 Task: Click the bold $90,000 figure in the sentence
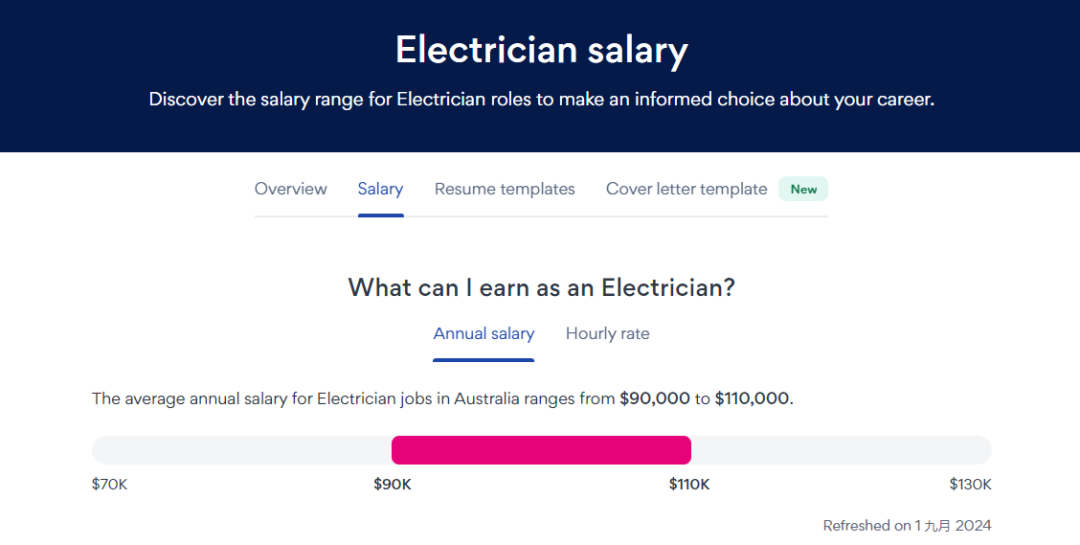pyautogui.click(x=654, y=398)
